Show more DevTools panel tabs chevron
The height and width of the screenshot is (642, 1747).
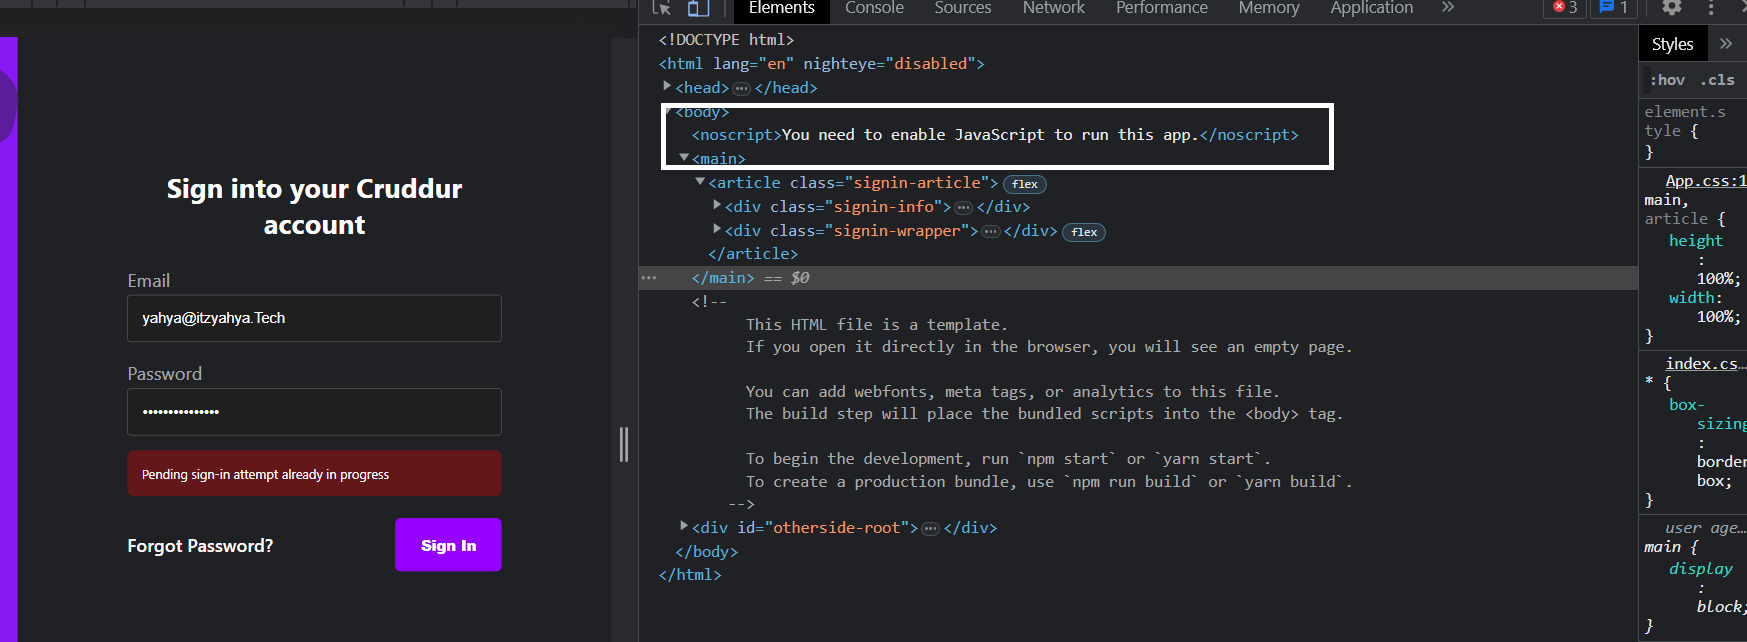pos(1448,7)
